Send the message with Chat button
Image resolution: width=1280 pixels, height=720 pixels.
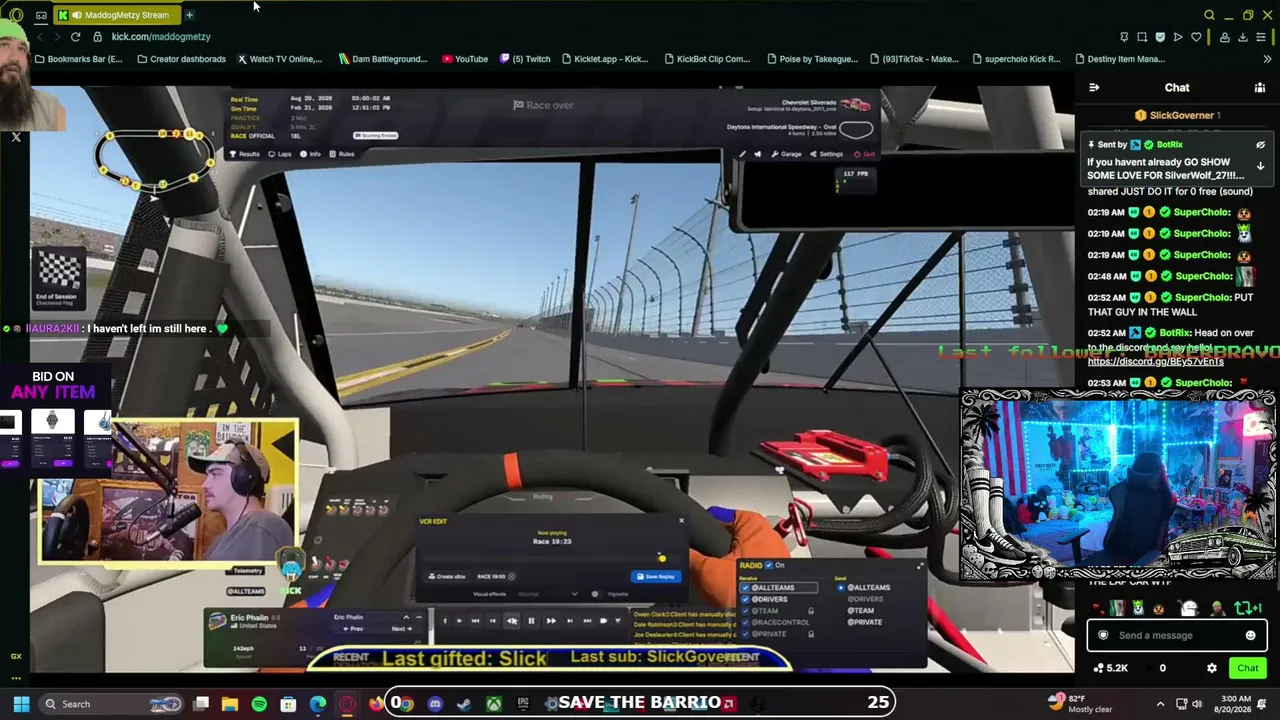[x=1247, y=668]
